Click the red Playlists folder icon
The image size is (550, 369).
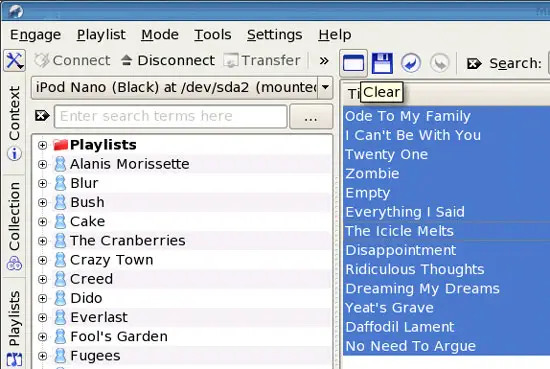tap(60, 145)
